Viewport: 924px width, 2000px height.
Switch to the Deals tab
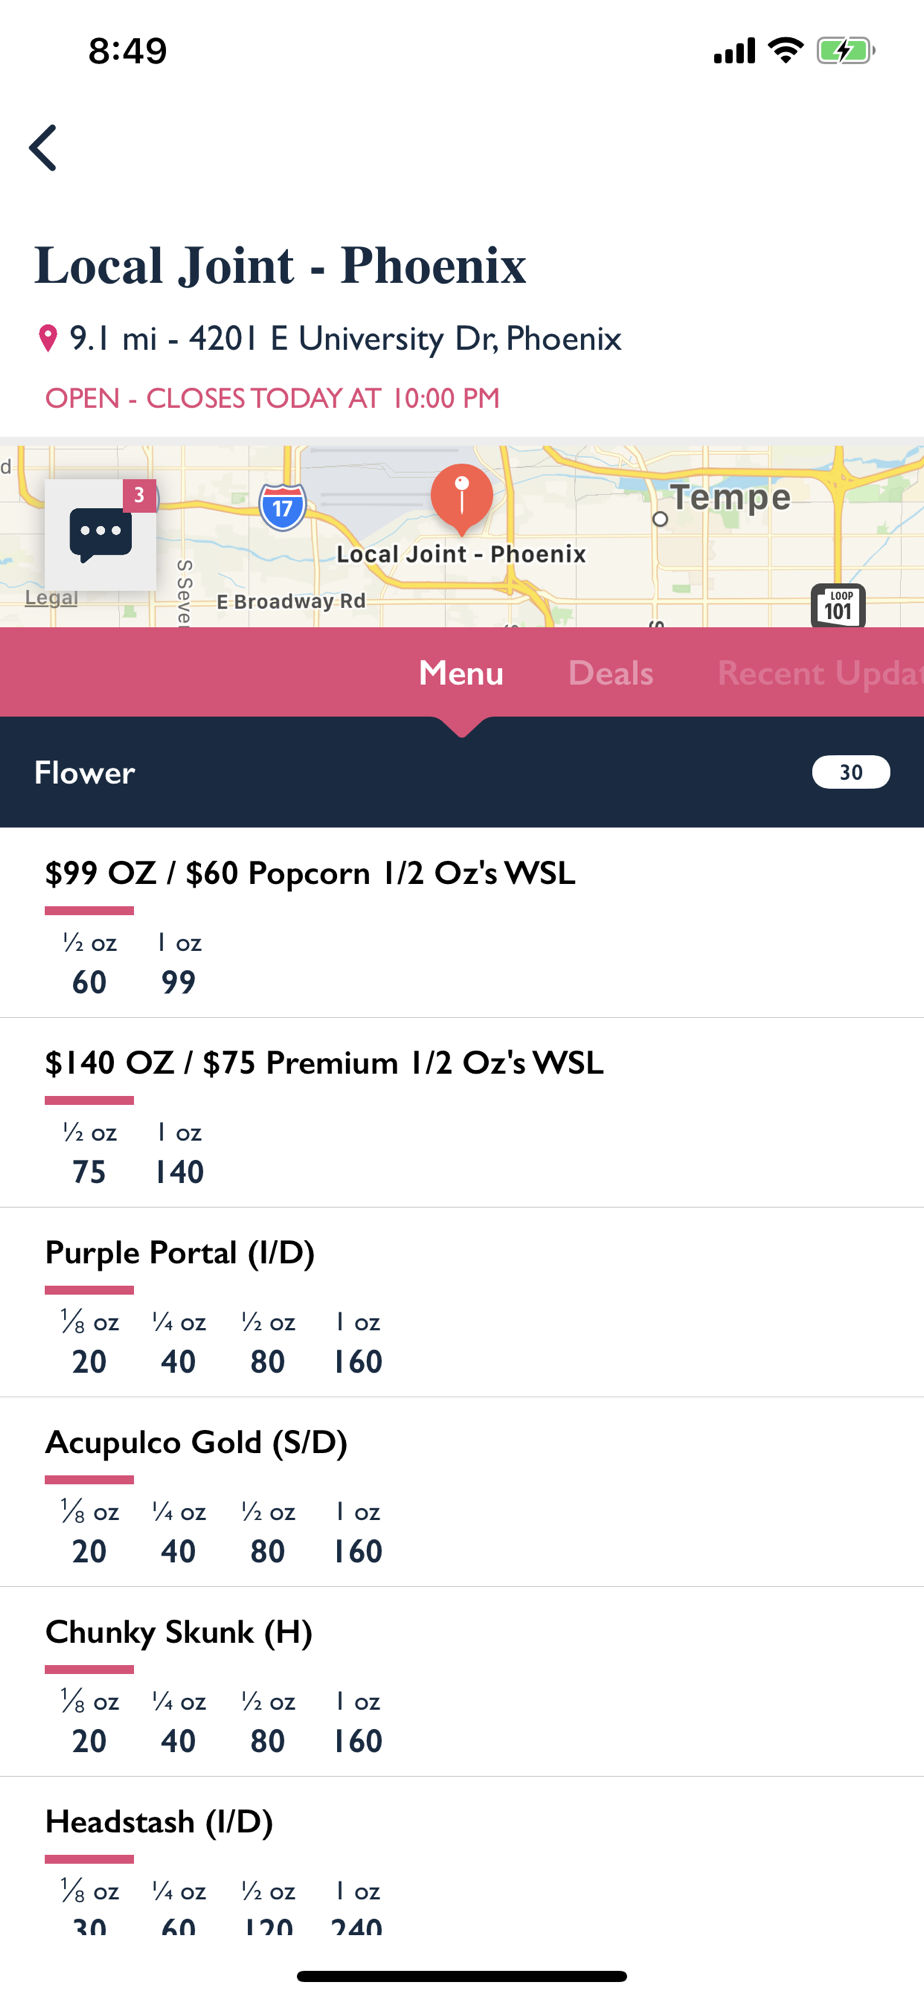(x=611, y=673)
